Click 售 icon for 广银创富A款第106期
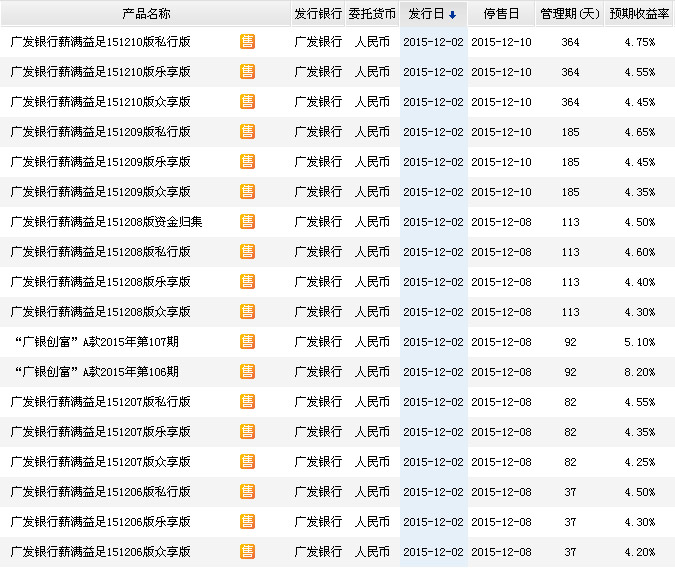 [x=248, y=372]
